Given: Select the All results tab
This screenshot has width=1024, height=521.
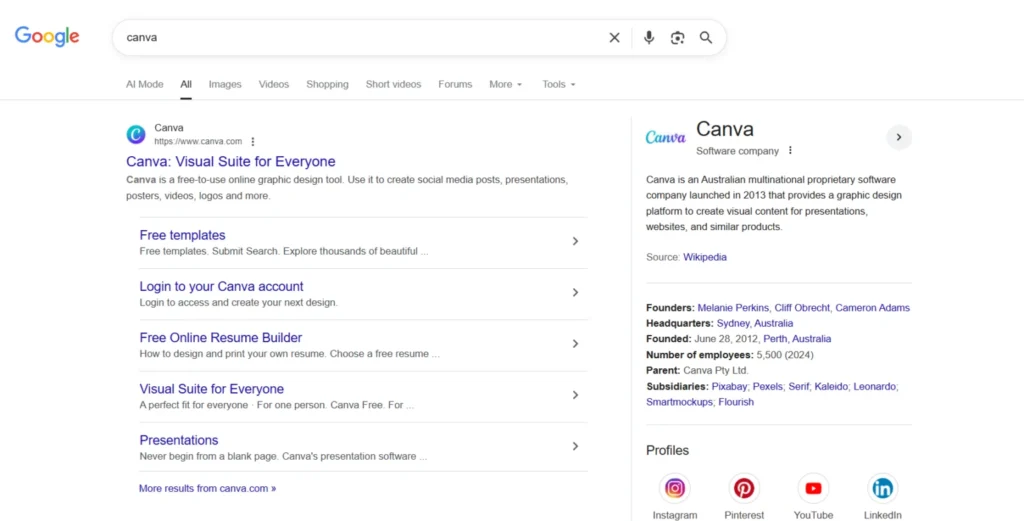Looking at the screenshot, I should point(186,84).
